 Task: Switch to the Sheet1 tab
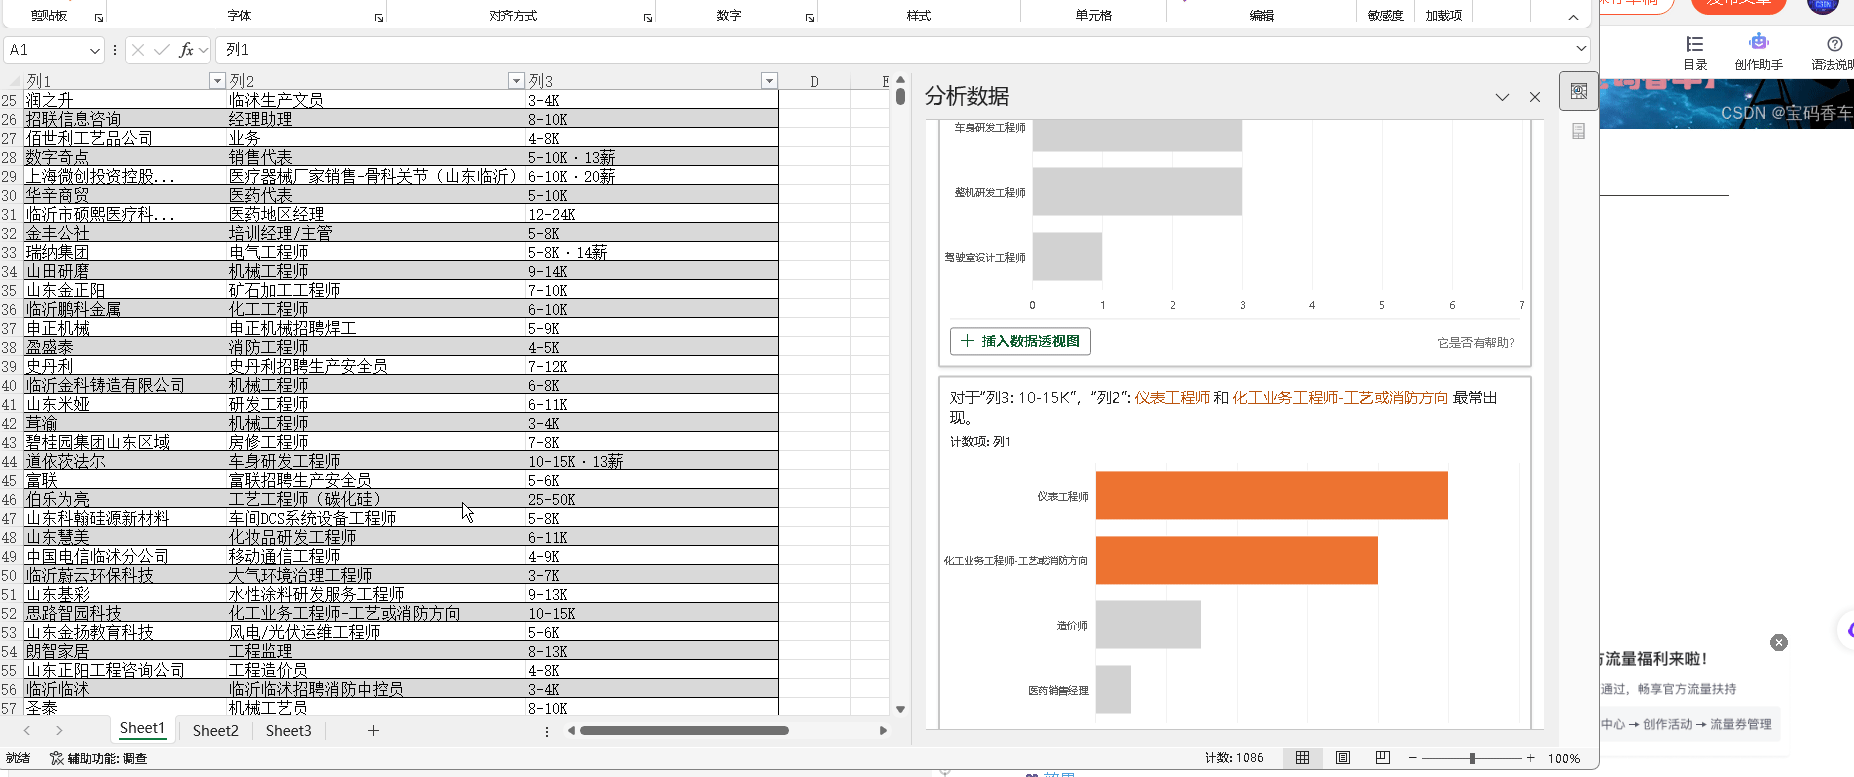click(x=142, y=729)
